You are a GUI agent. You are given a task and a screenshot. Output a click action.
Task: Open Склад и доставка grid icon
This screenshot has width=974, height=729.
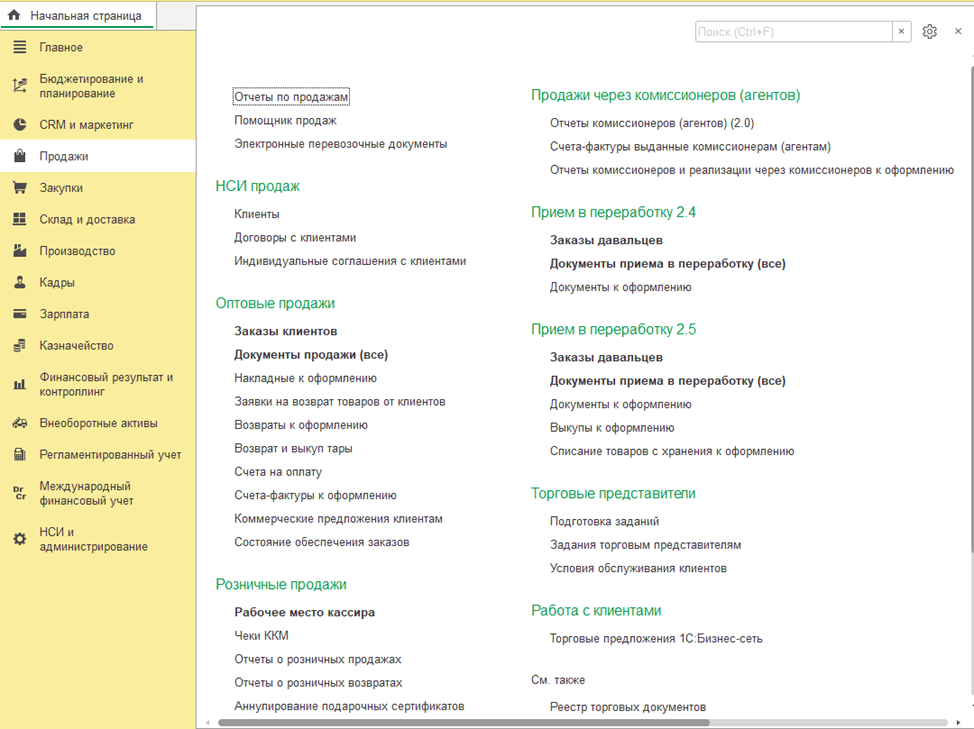click(x=19, y=219)
